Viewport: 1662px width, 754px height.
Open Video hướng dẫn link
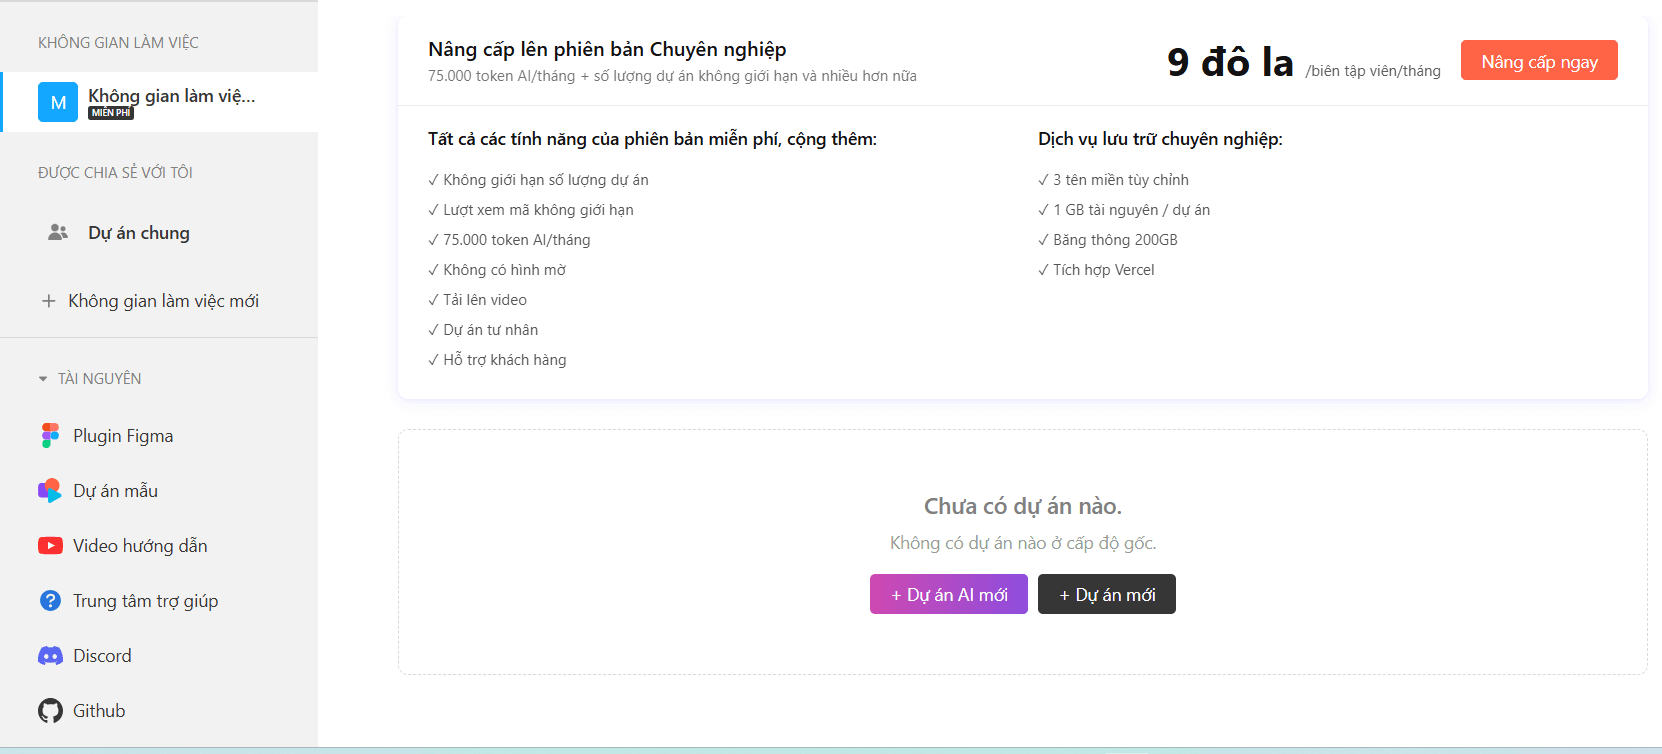(x=140, y=546)
